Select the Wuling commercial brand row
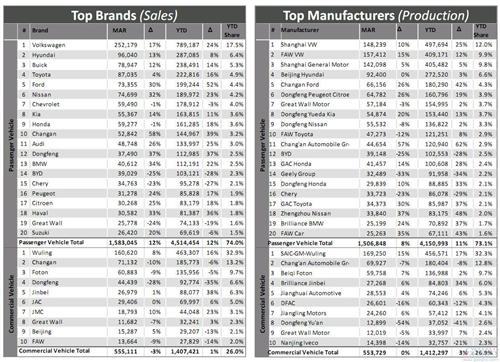 pyautogui.click(x=131, y=253)
